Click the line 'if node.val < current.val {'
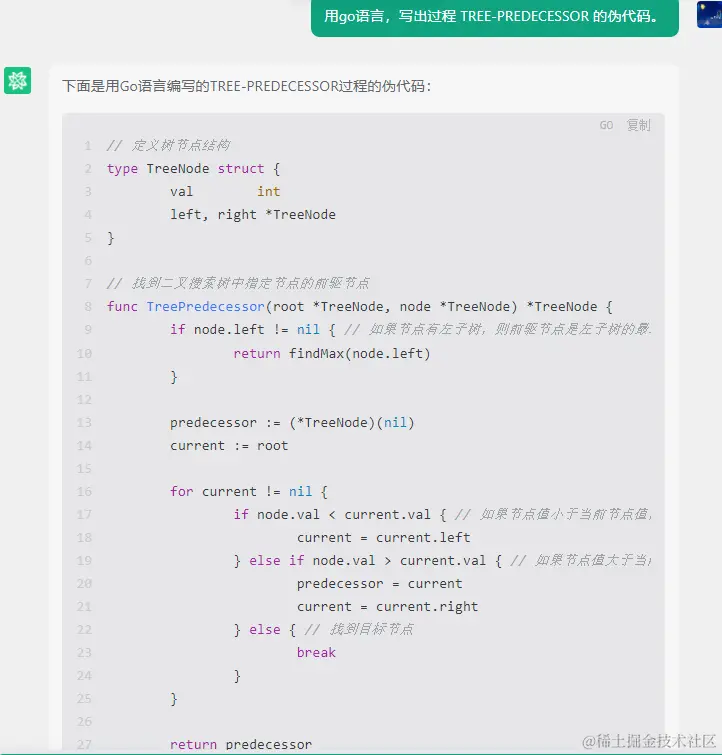The width and height of the screenshot is (722, 755). click(x=340, y=515)
